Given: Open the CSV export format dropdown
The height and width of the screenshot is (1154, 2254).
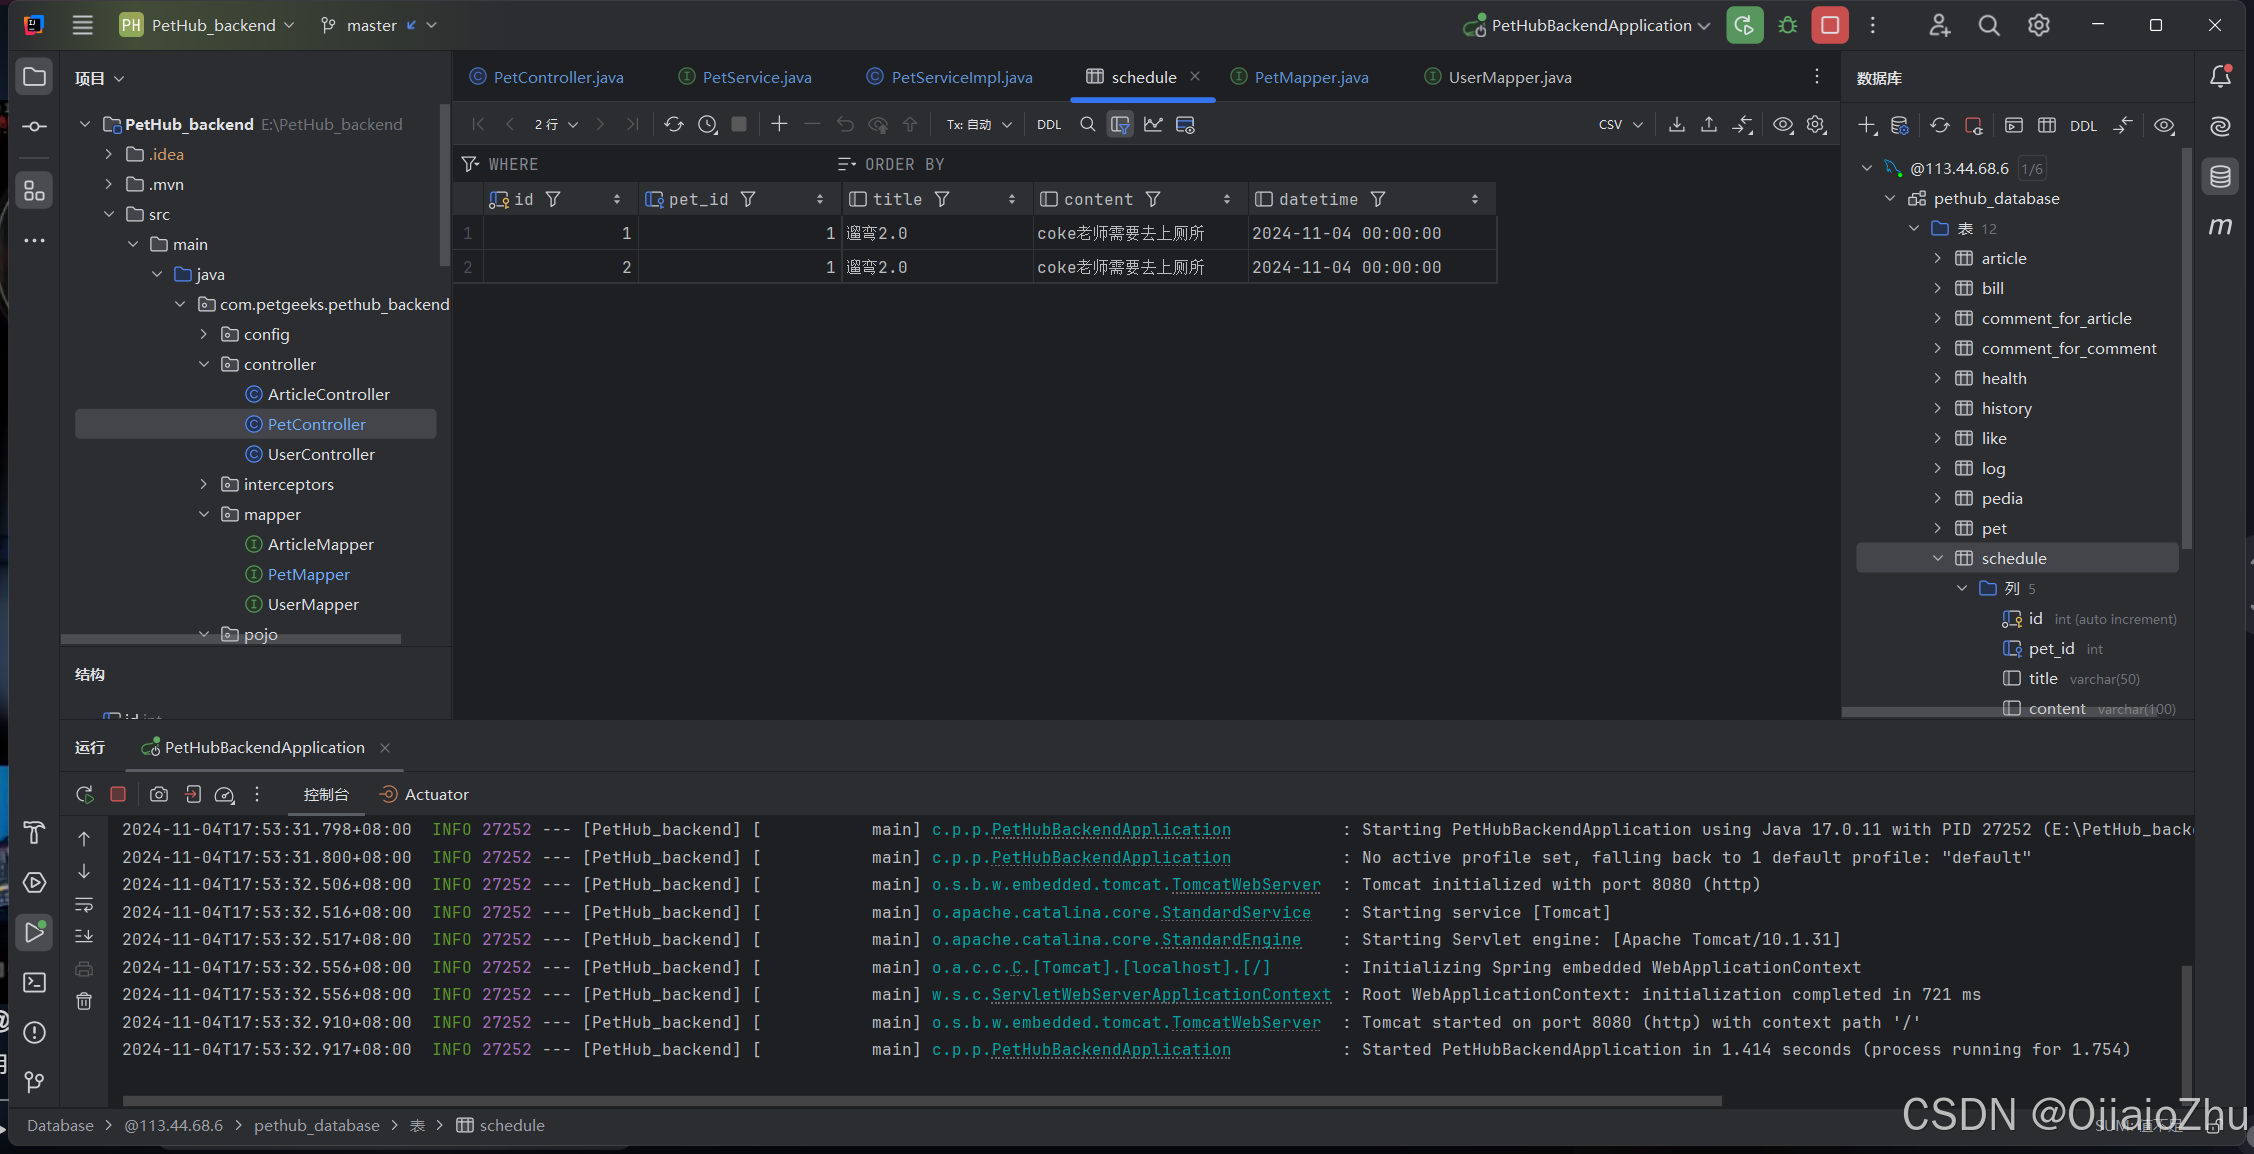Looking at the screenshot, I should pos(1620,124).
